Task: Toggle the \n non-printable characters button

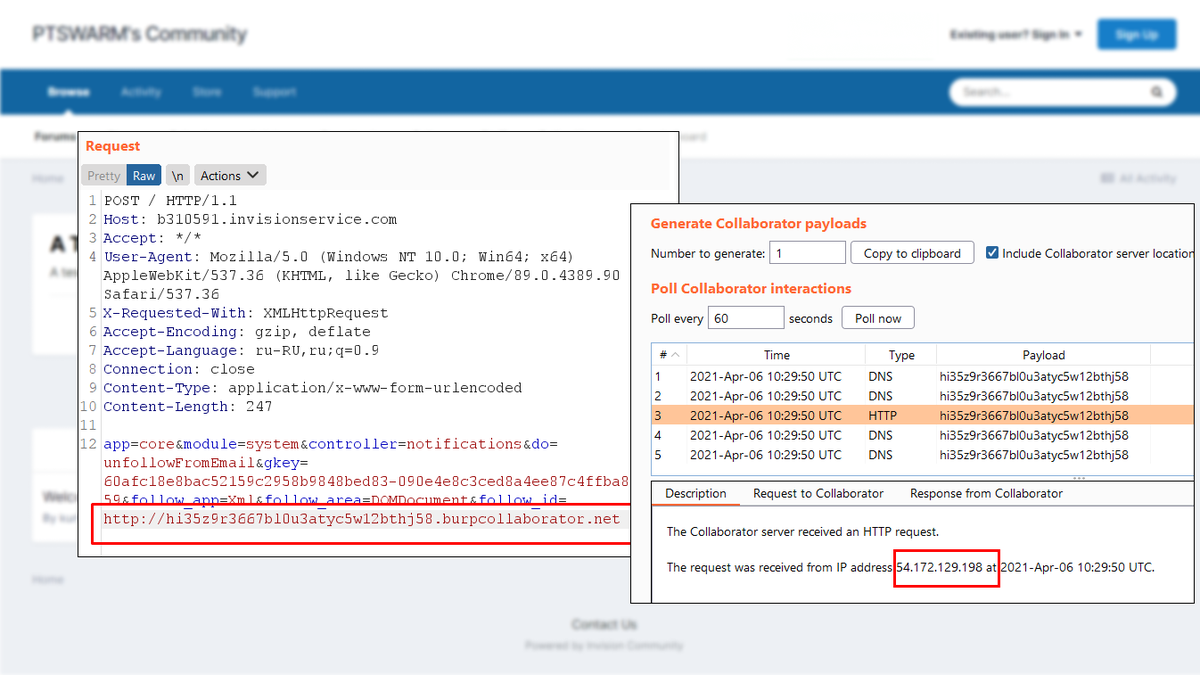Action: pyautogui.click(x=177, y=175)
